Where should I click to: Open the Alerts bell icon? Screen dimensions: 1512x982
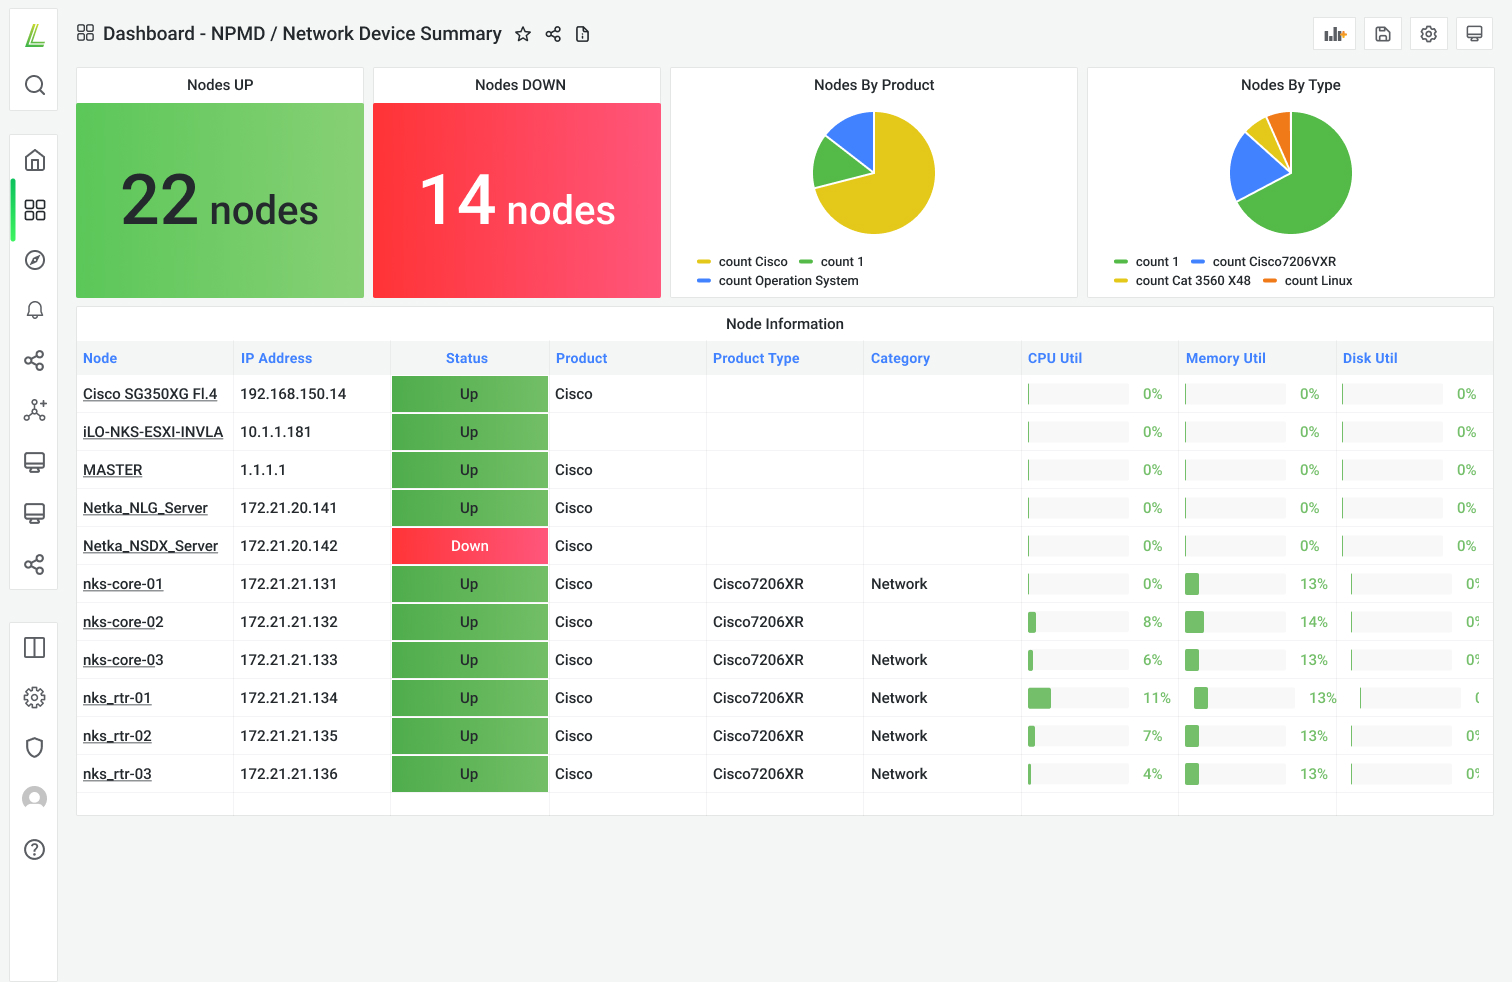tap(34, 310)
